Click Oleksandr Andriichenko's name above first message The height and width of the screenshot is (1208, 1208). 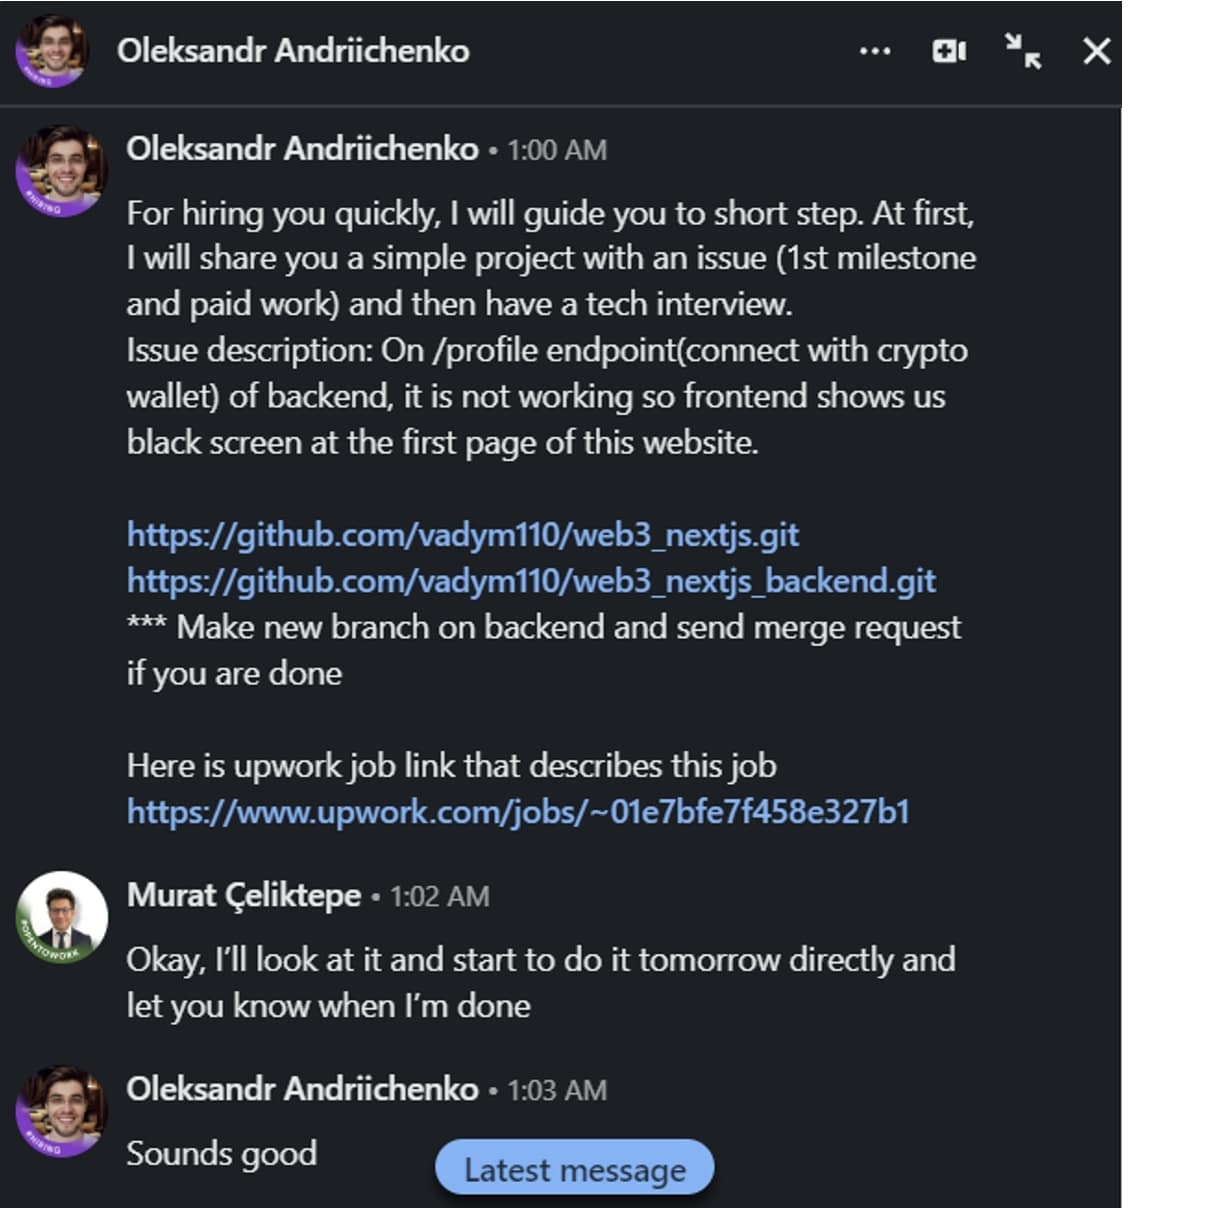point(302,149)
